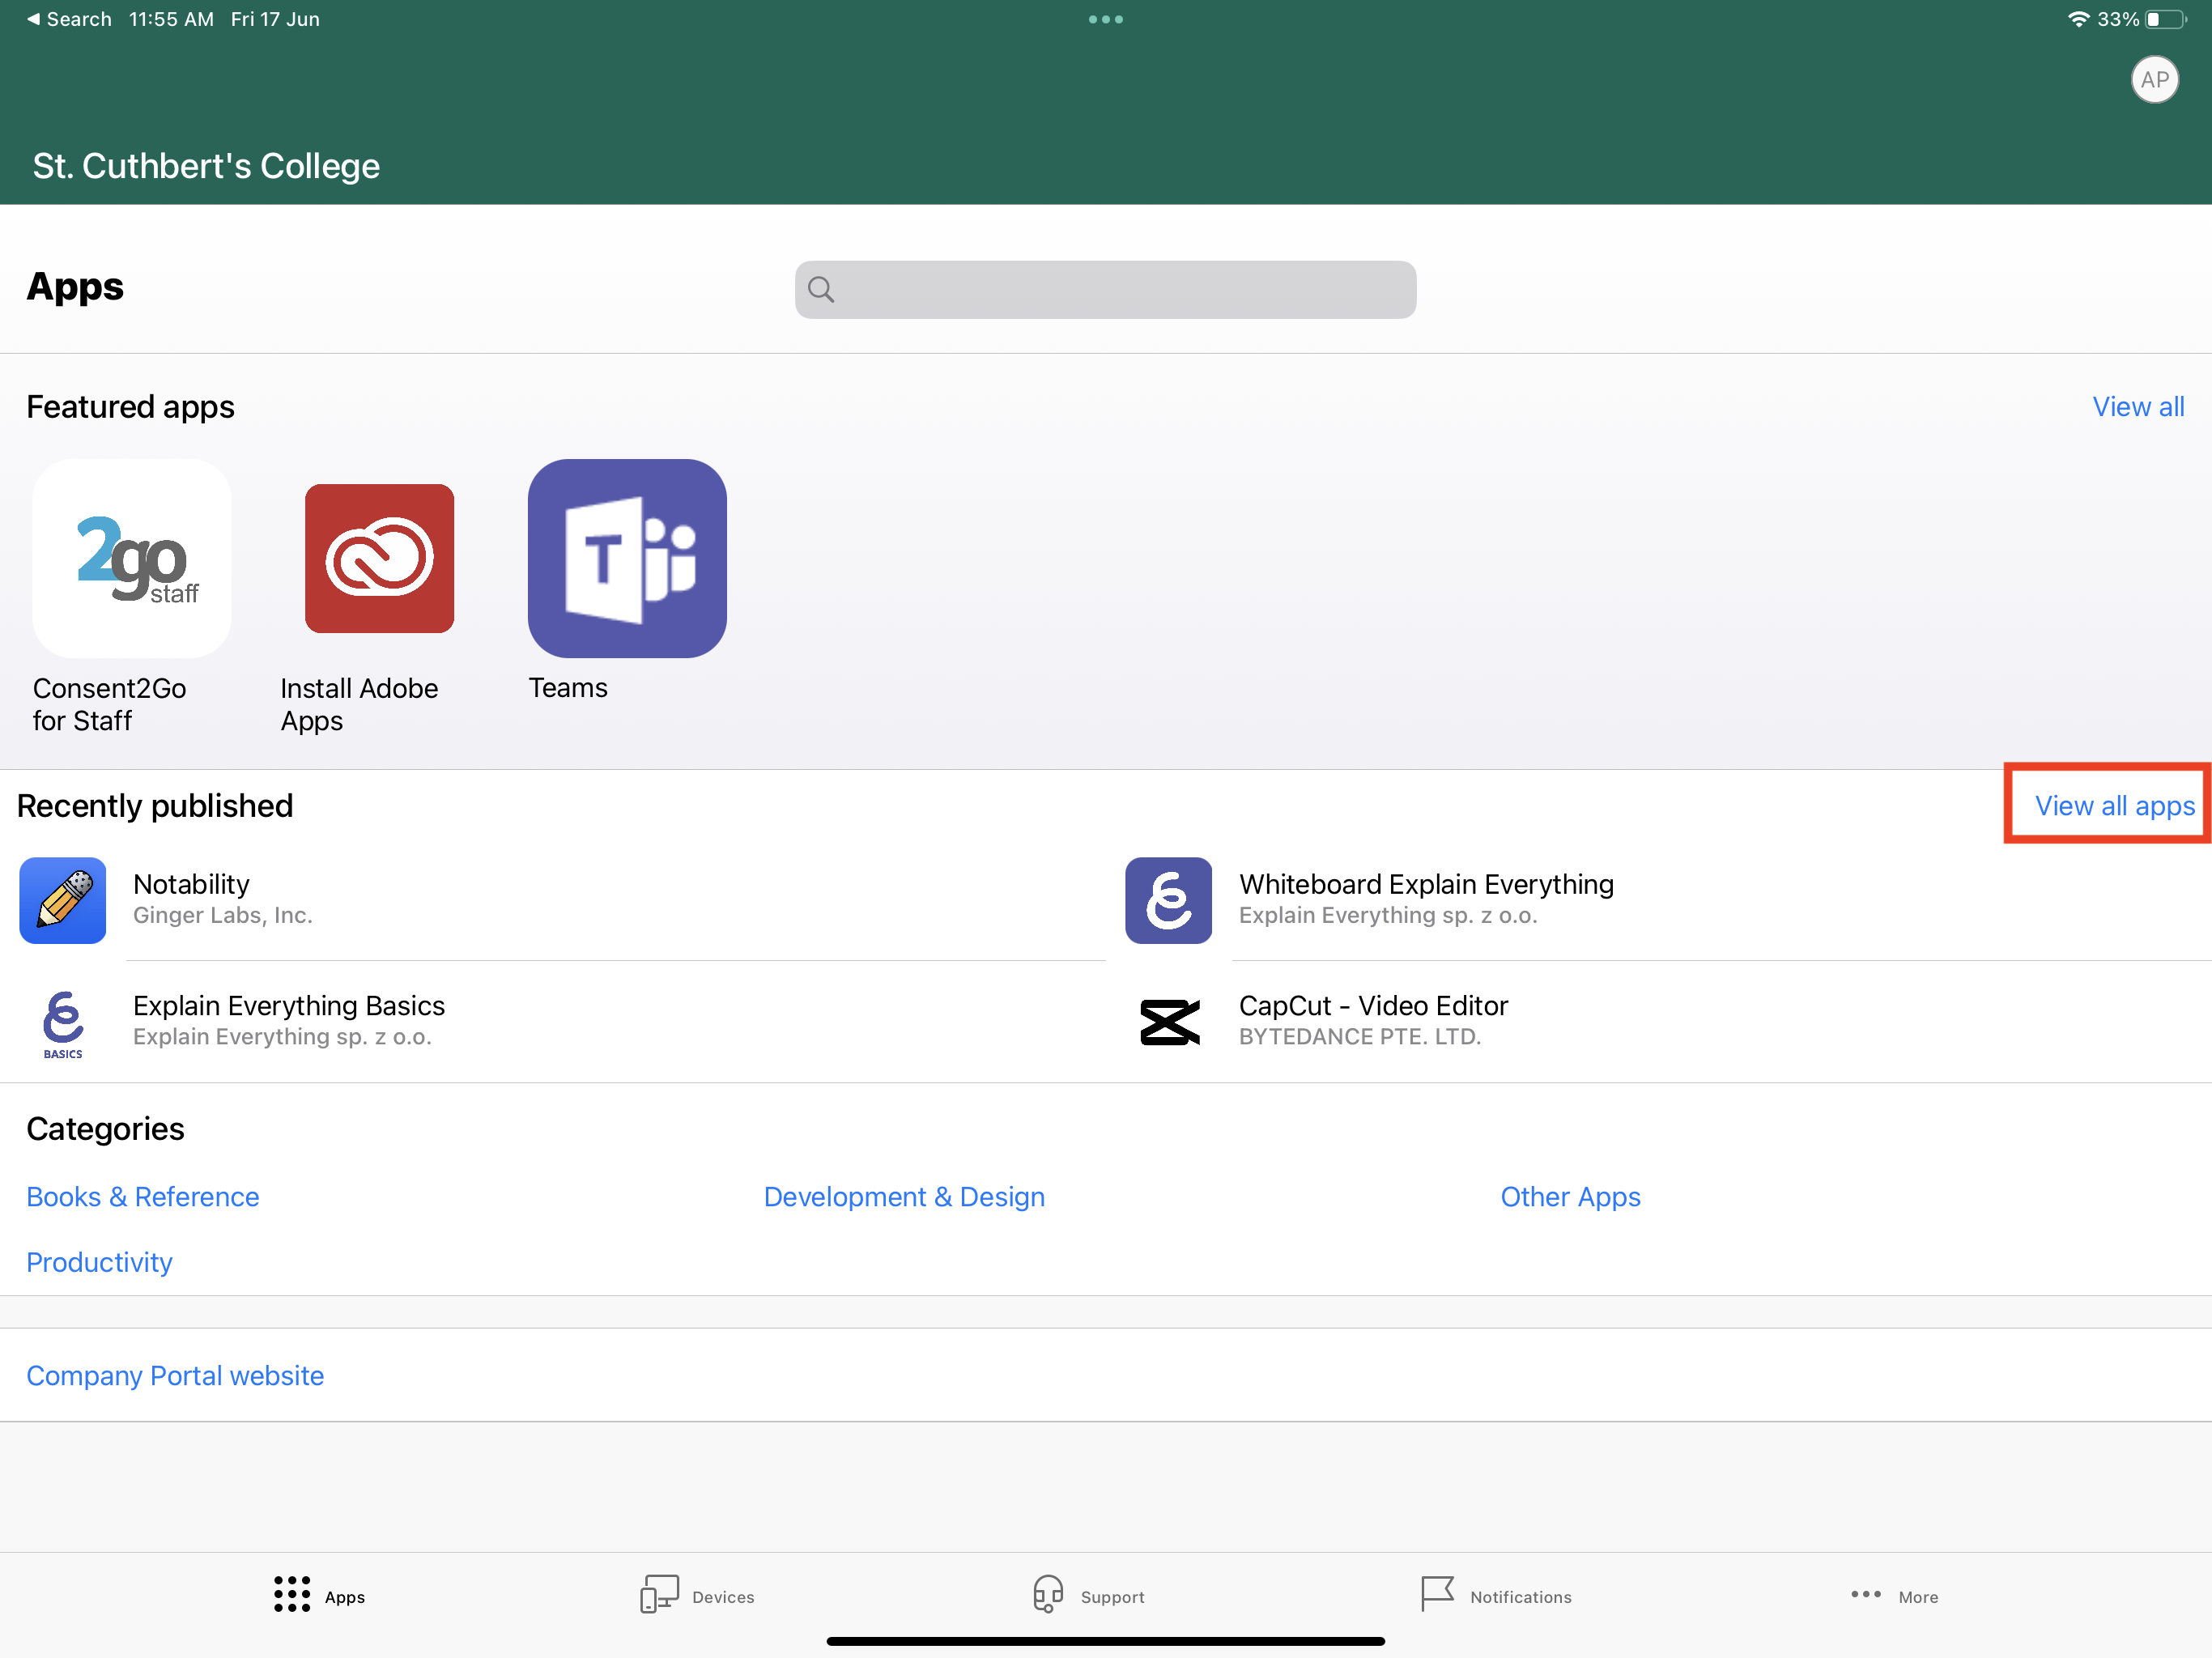The height and width of the screenshot is (1658, 2212).
Task: Open Productivity category
Action: click(x=99, y=1262)
